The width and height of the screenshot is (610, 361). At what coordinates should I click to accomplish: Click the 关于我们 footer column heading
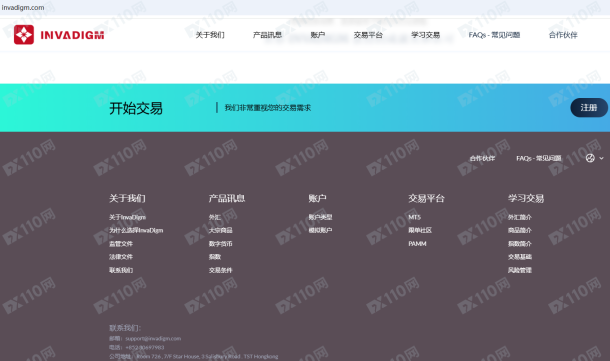pyautogui.click(x=127, y=198)
